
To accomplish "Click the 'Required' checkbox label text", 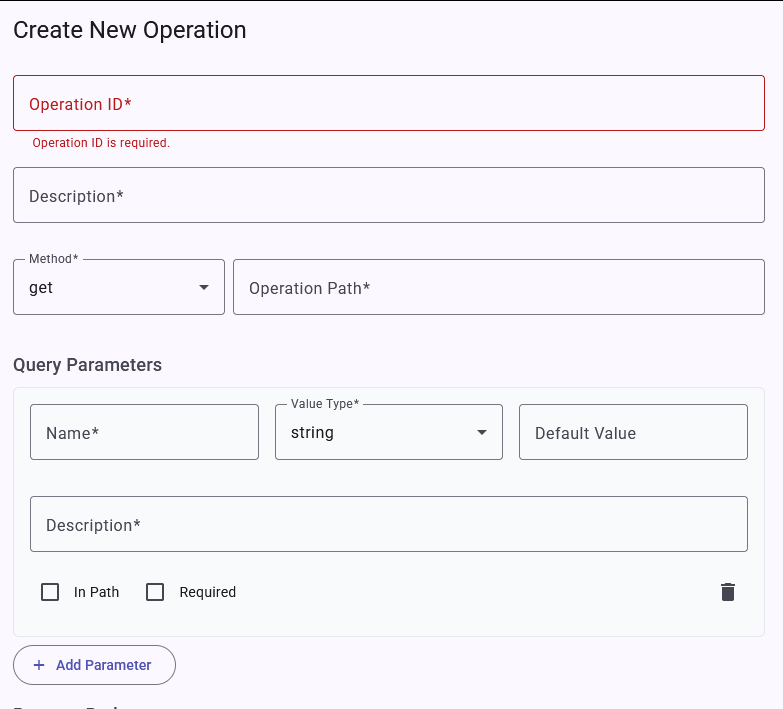I will 208,592.
